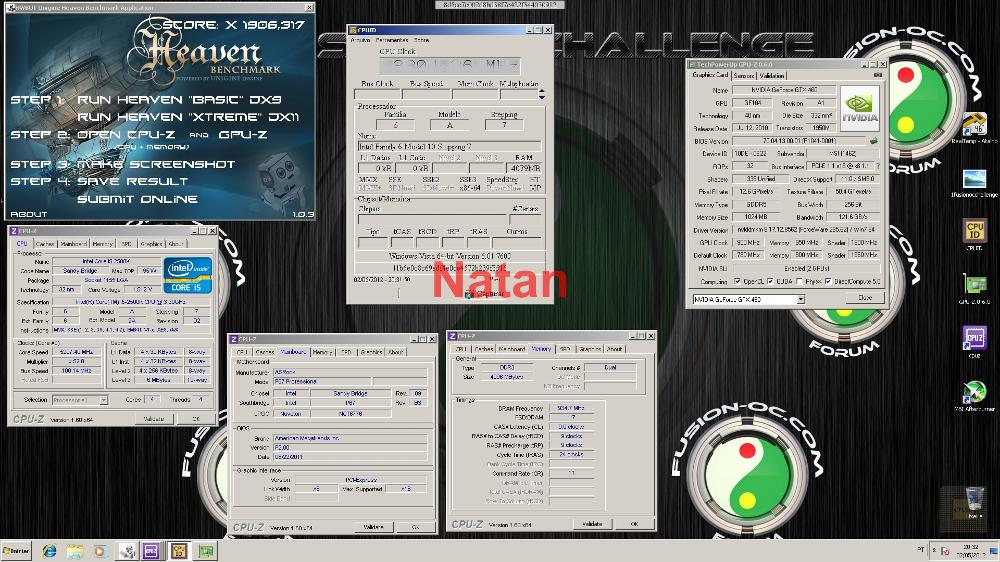
Task: Click the Core Speed value in CPU-Z
Action: pyautogui.click(x=76, y=351)
